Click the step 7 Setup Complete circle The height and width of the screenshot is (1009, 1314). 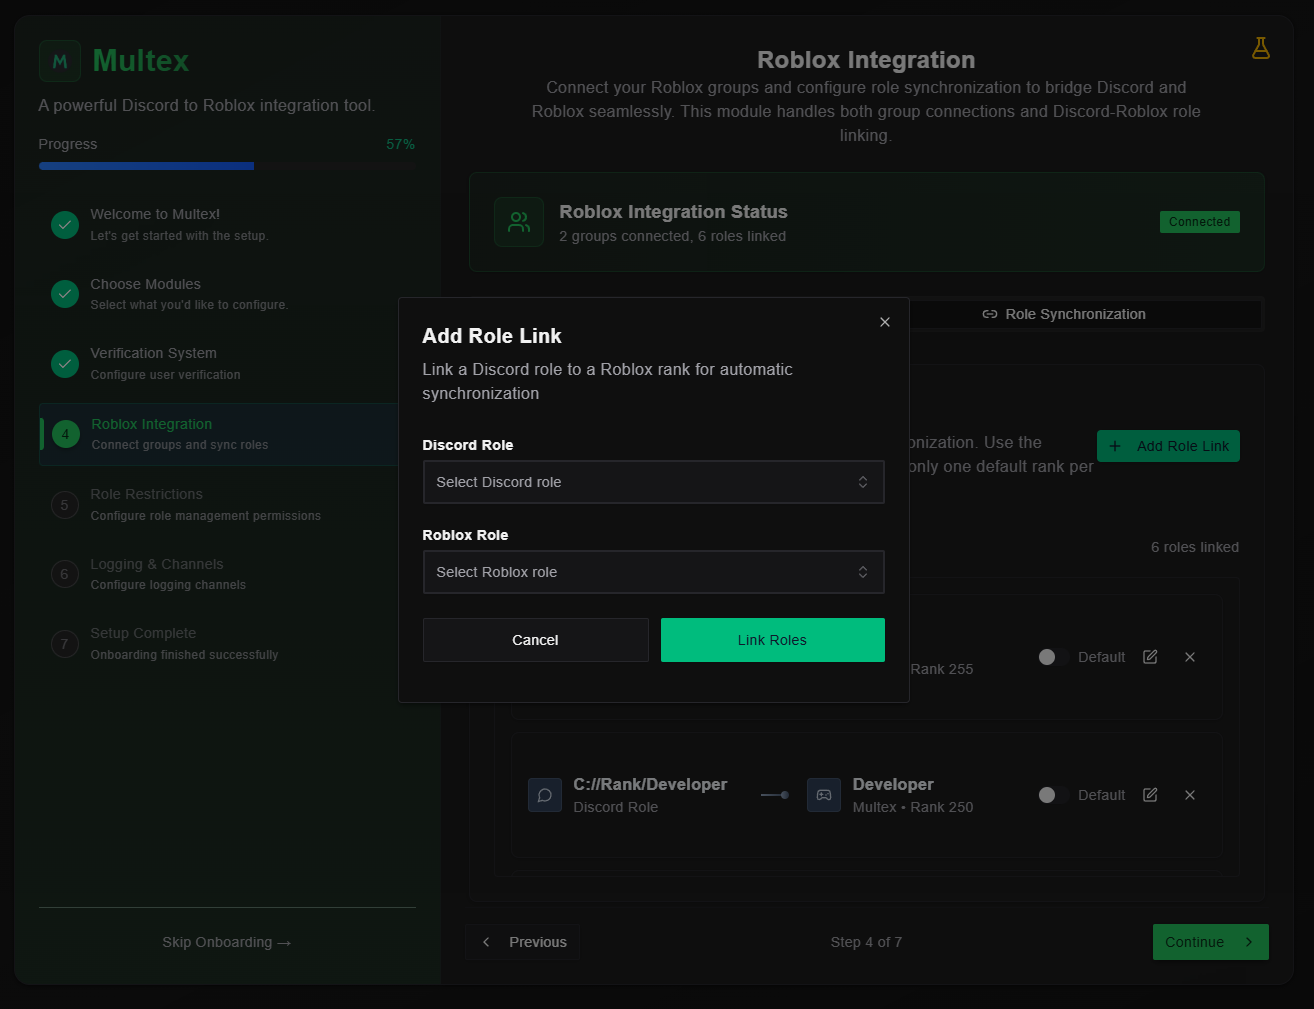pos(65,644)
